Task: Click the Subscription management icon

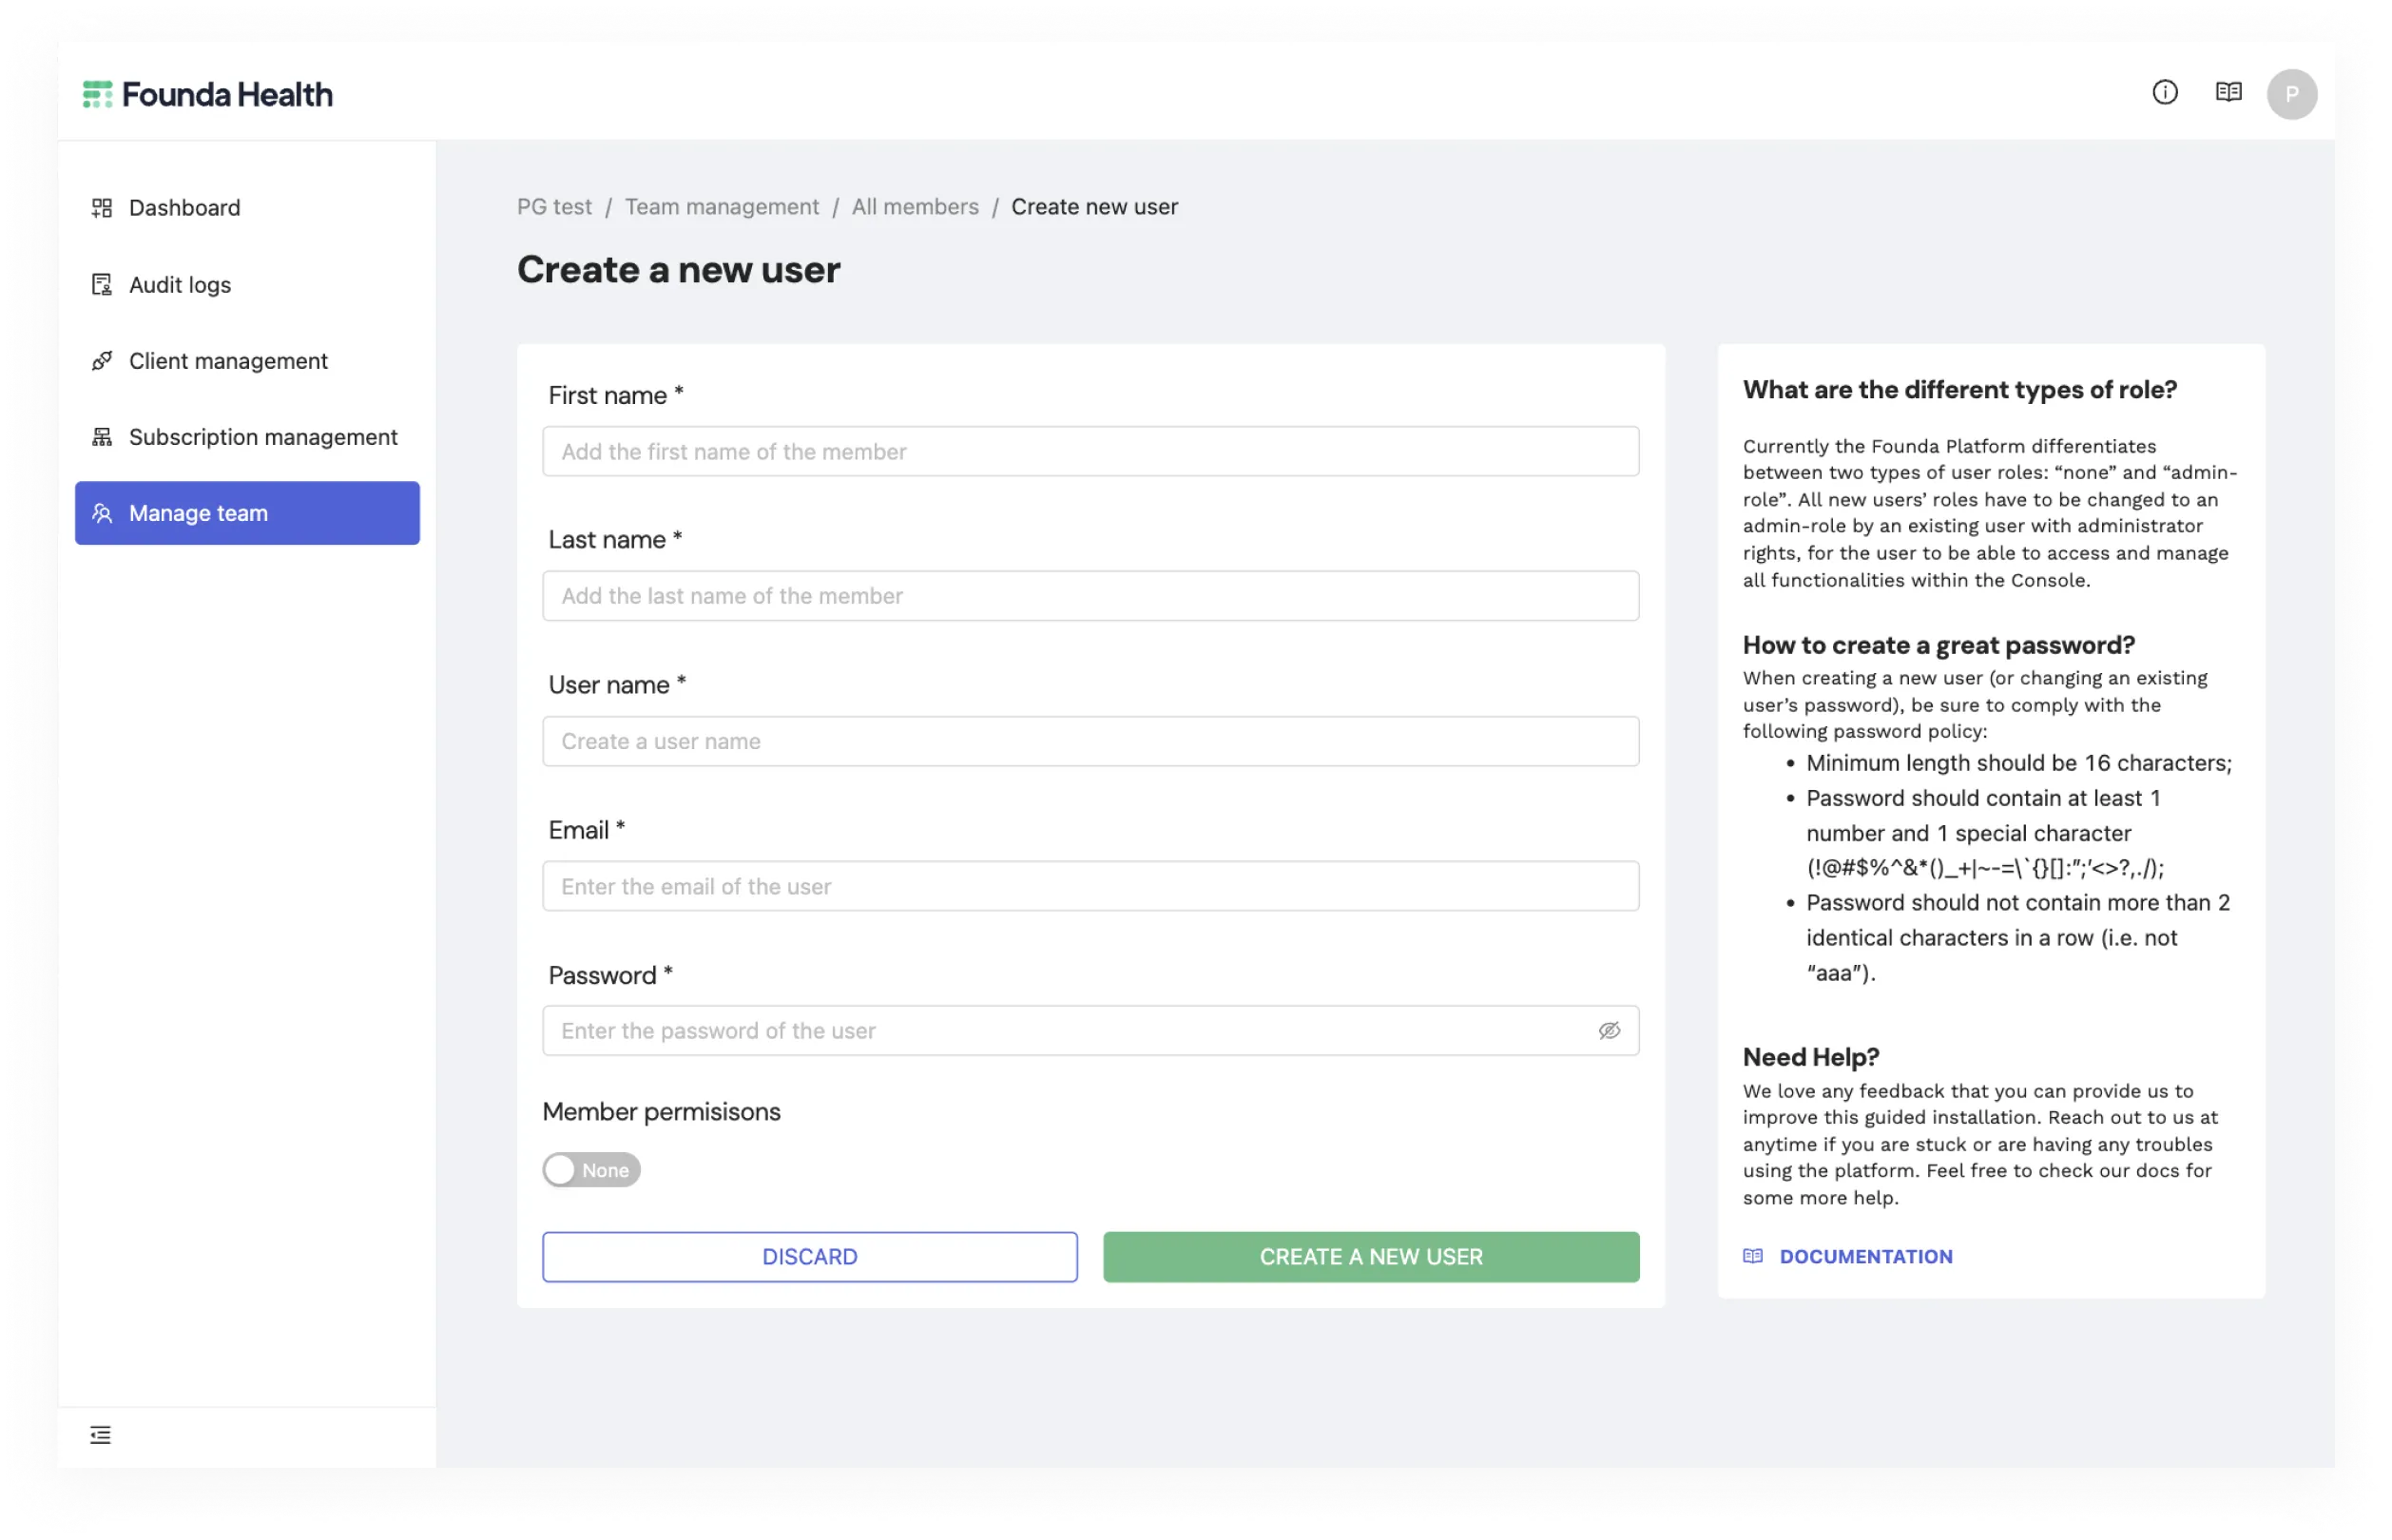Action: click(101, 437)
